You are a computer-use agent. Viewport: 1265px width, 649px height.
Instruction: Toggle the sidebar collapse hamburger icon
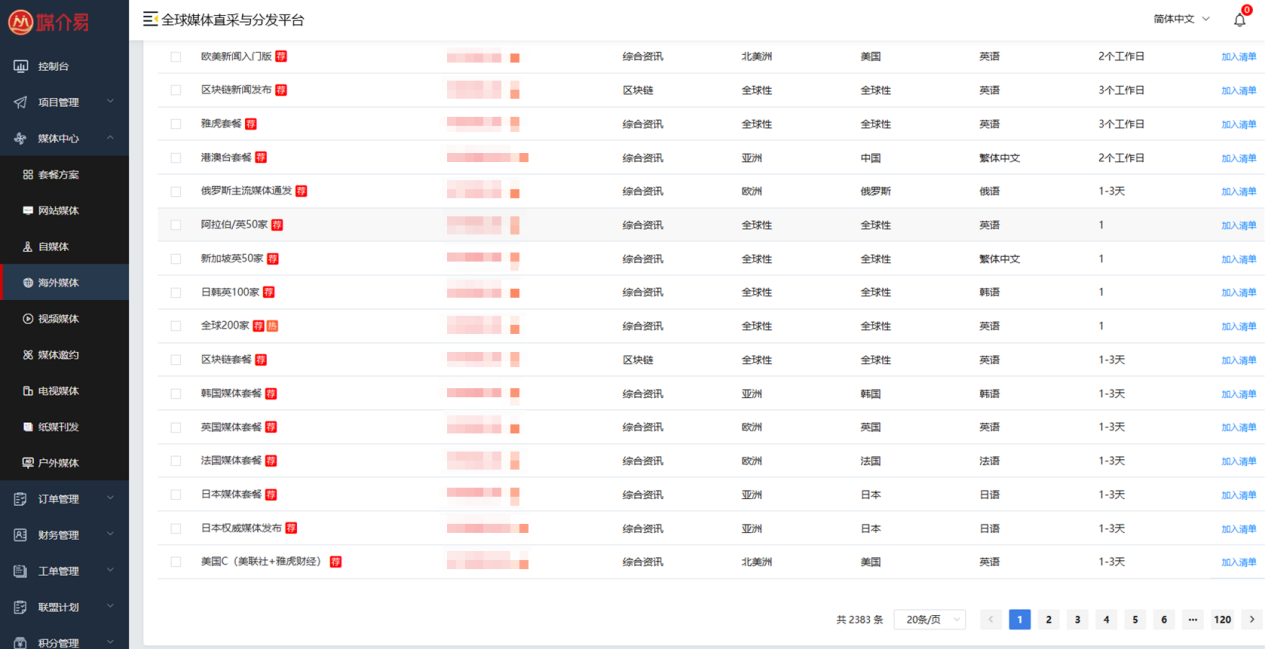coord(150,19)
